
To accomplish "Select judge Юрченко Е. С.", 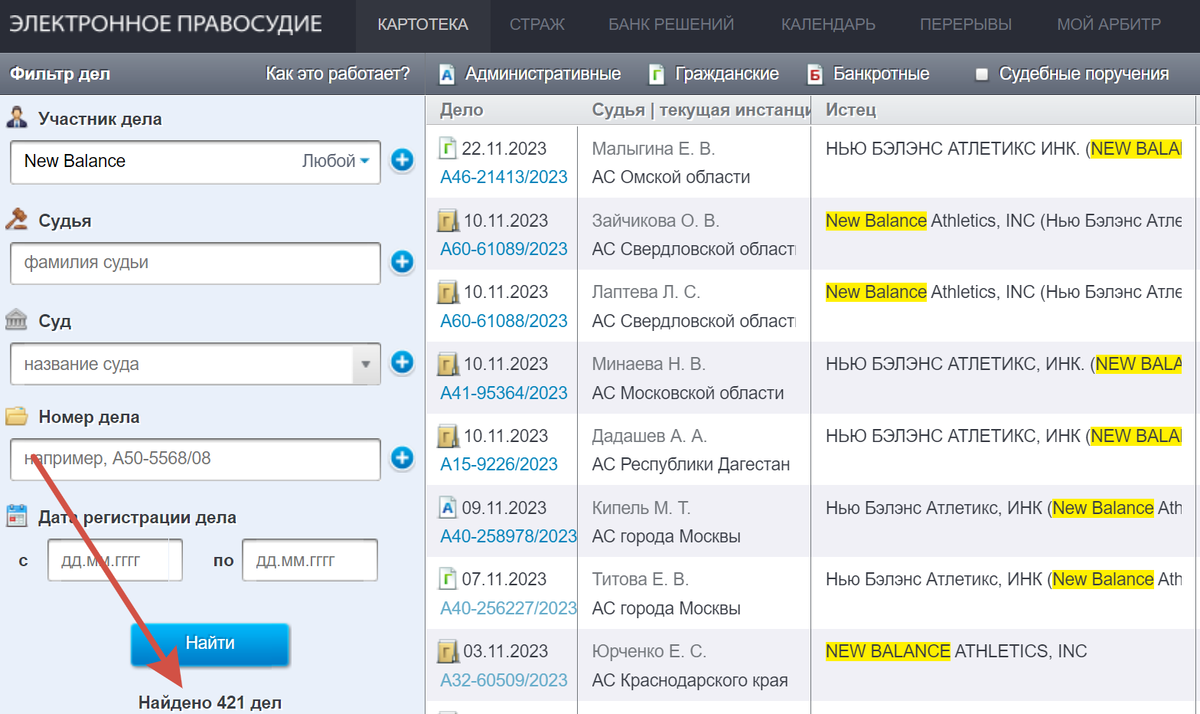I will (649, 652).
